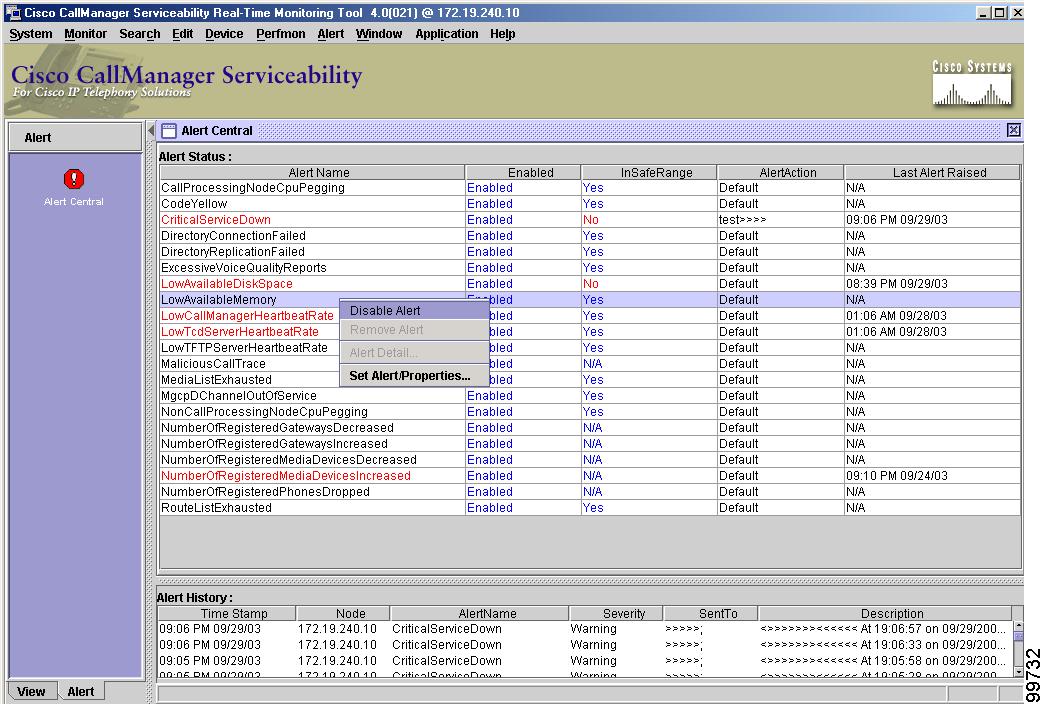Sort history by Description column

pyautogui.click(x=885, y=613)
